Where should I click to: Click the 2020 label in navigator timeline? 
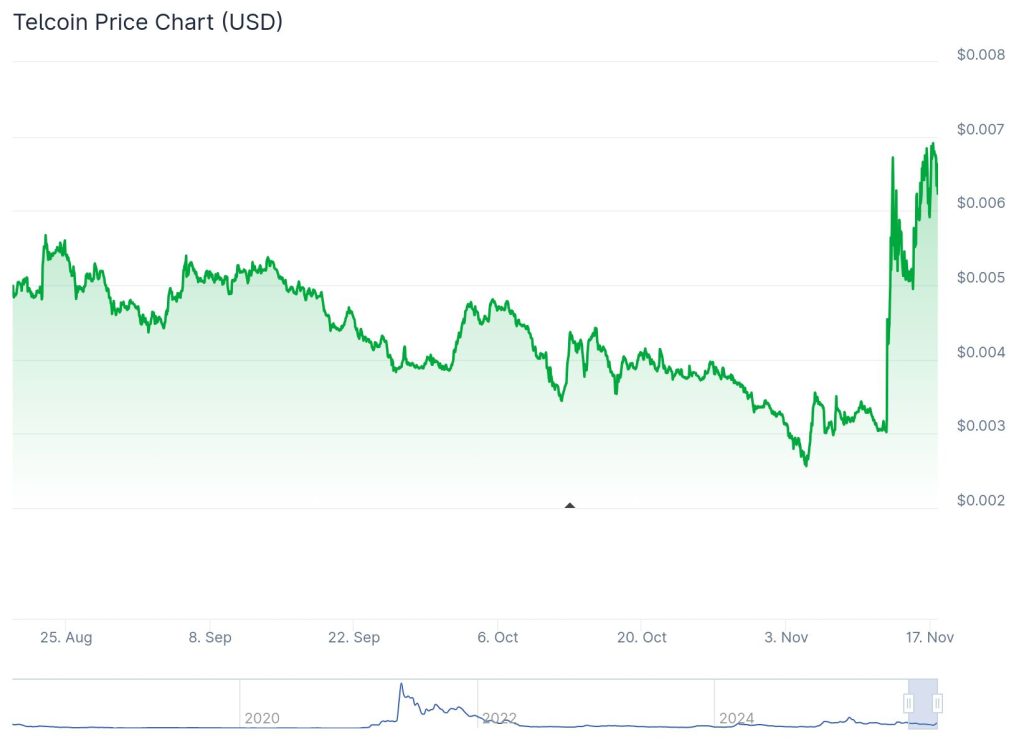(x=262, y=718)
